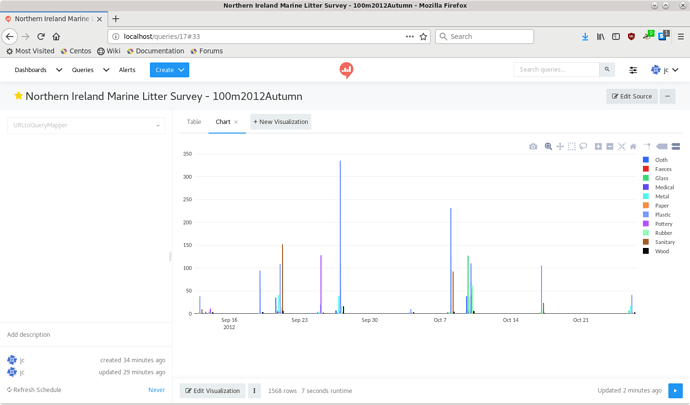Click the favorite star beside query title

[x=18, y=96]
